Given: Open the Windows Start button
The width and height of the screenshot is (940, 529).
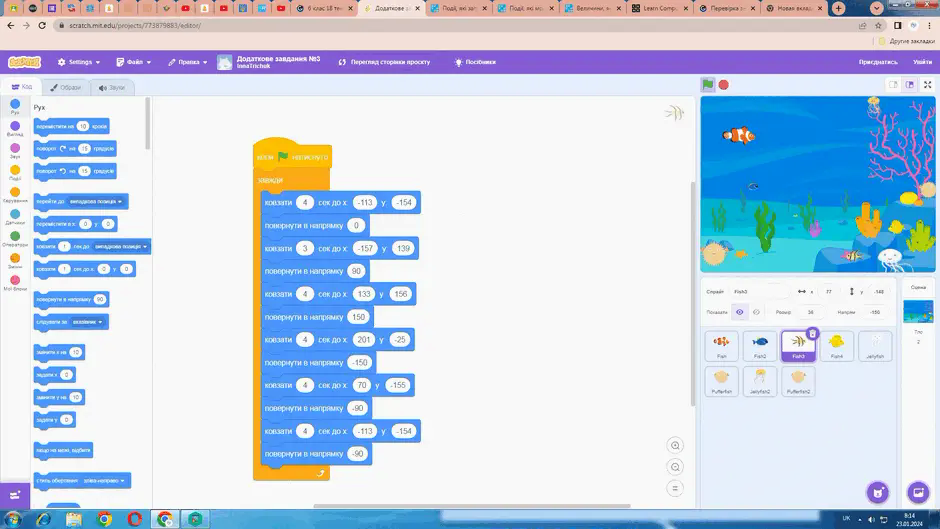Looking at the screenshot, I should click(x=13, y=519).
